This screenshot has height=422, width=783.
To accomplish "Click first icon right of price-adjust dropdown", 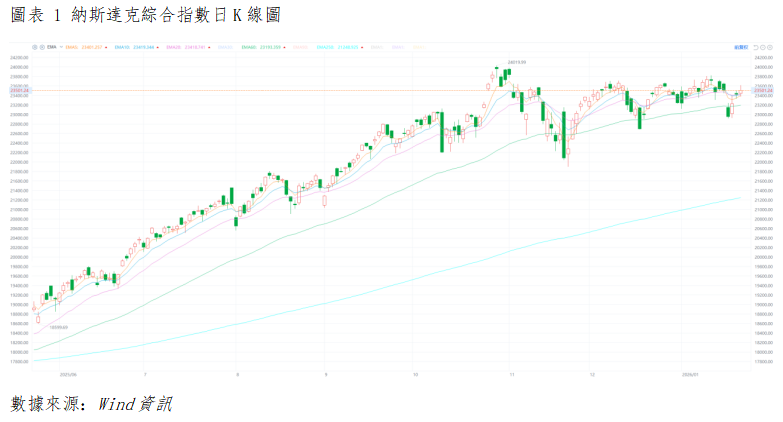I will click(756, 47).
